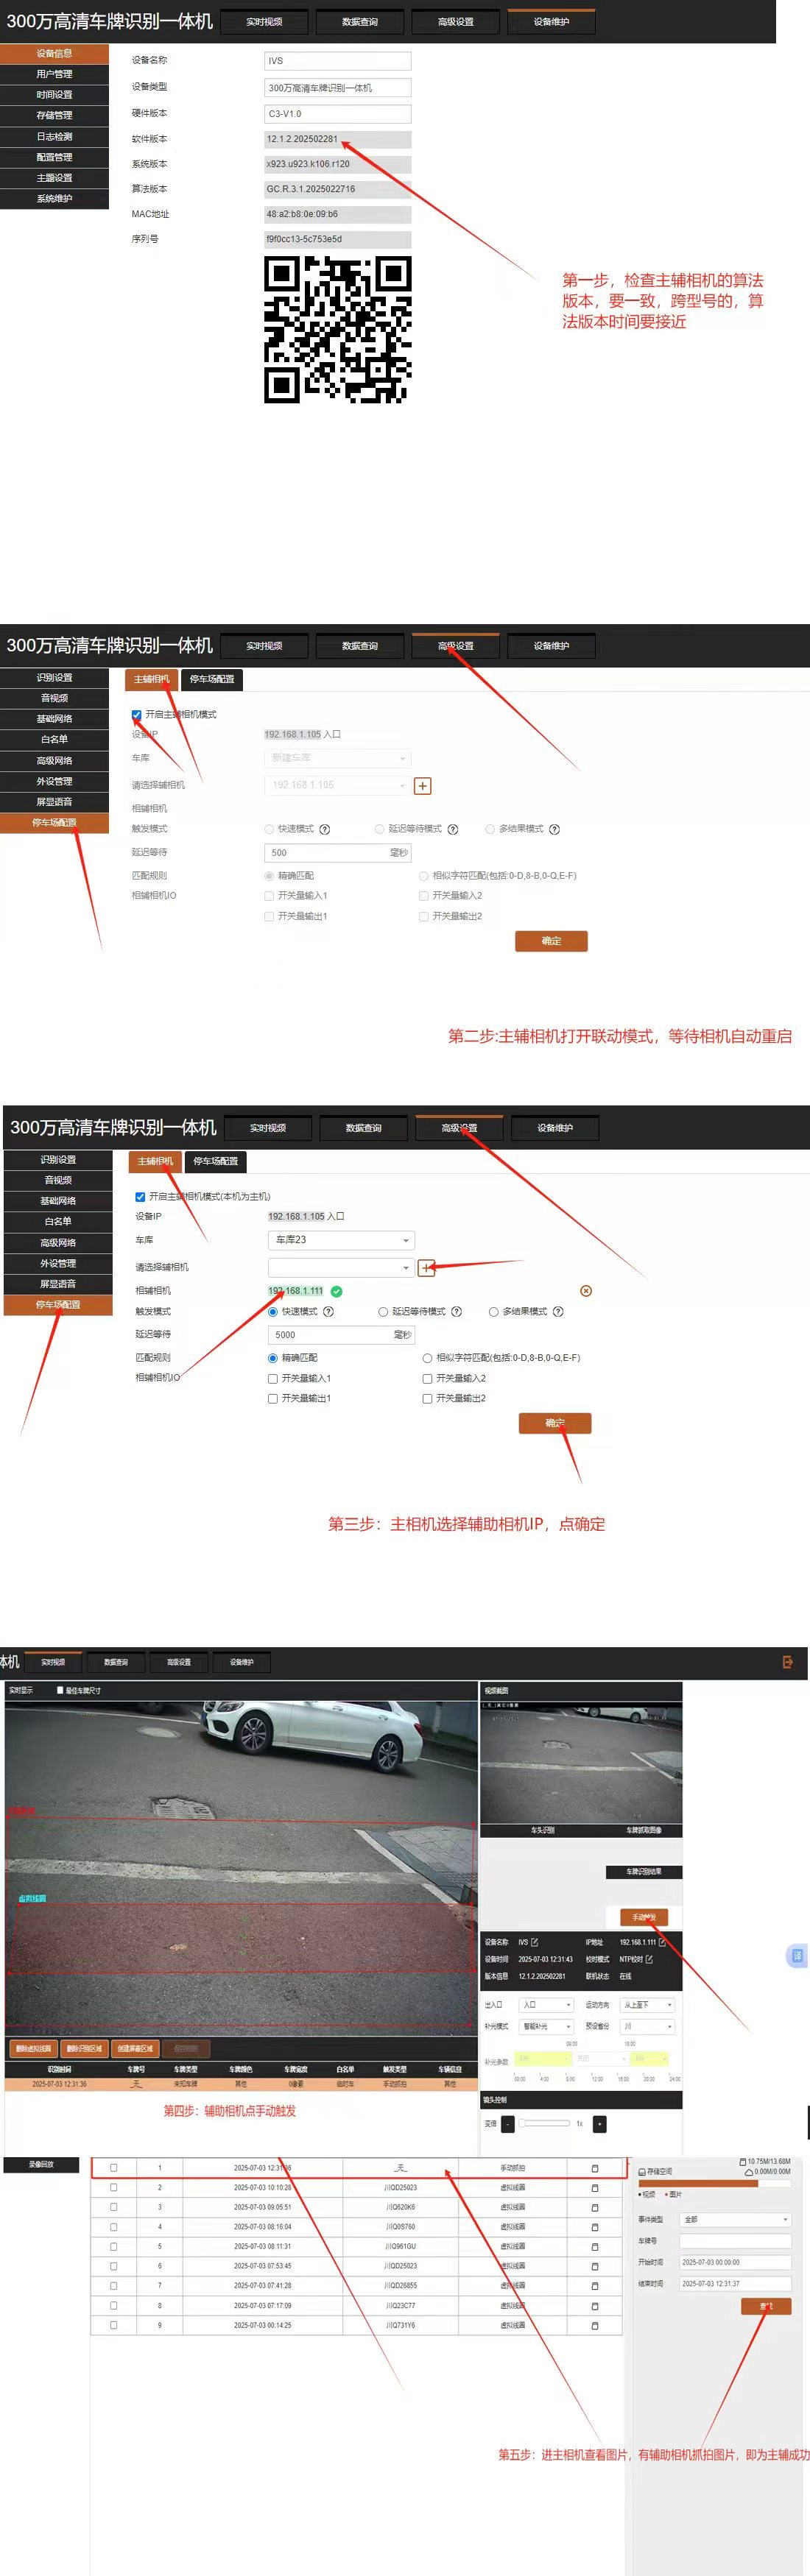Check 开关量输出2 below the 5000 delay form
This screenshot has height=2576, width=810.
point(427,1399)
